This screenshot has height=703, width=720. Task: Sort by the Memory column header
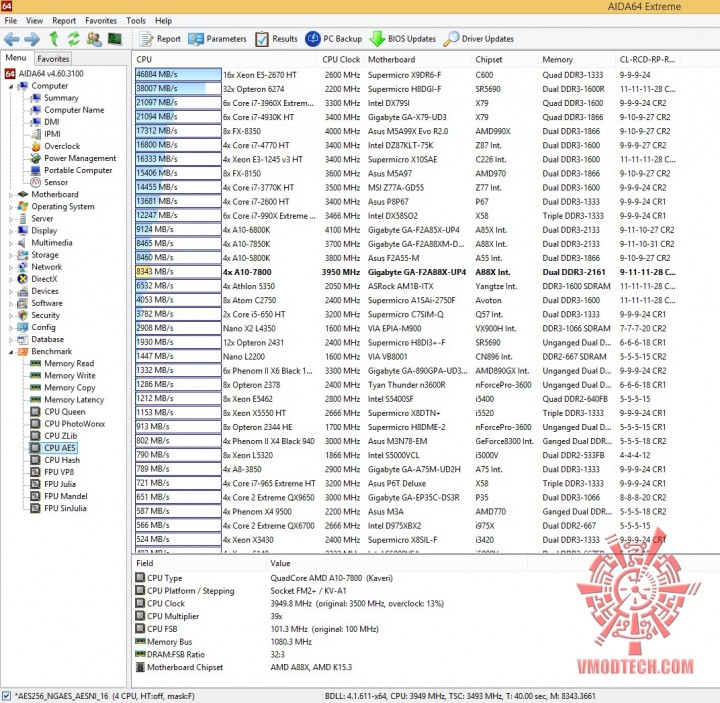pyautogui.click(x=576, y=59)
